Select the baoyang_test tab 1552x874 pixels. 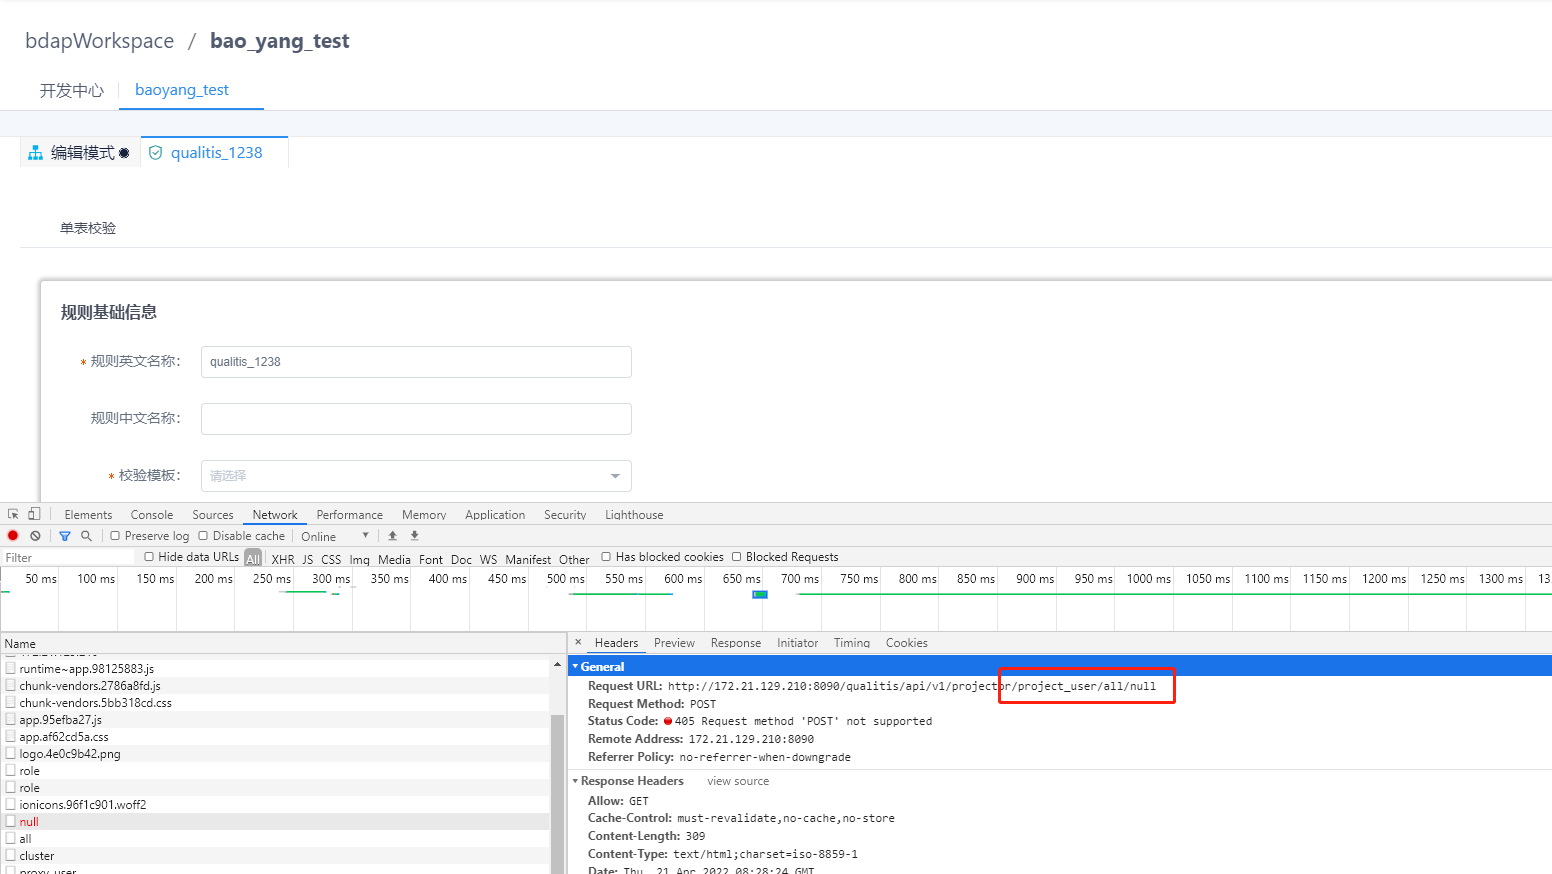point(182,90)
